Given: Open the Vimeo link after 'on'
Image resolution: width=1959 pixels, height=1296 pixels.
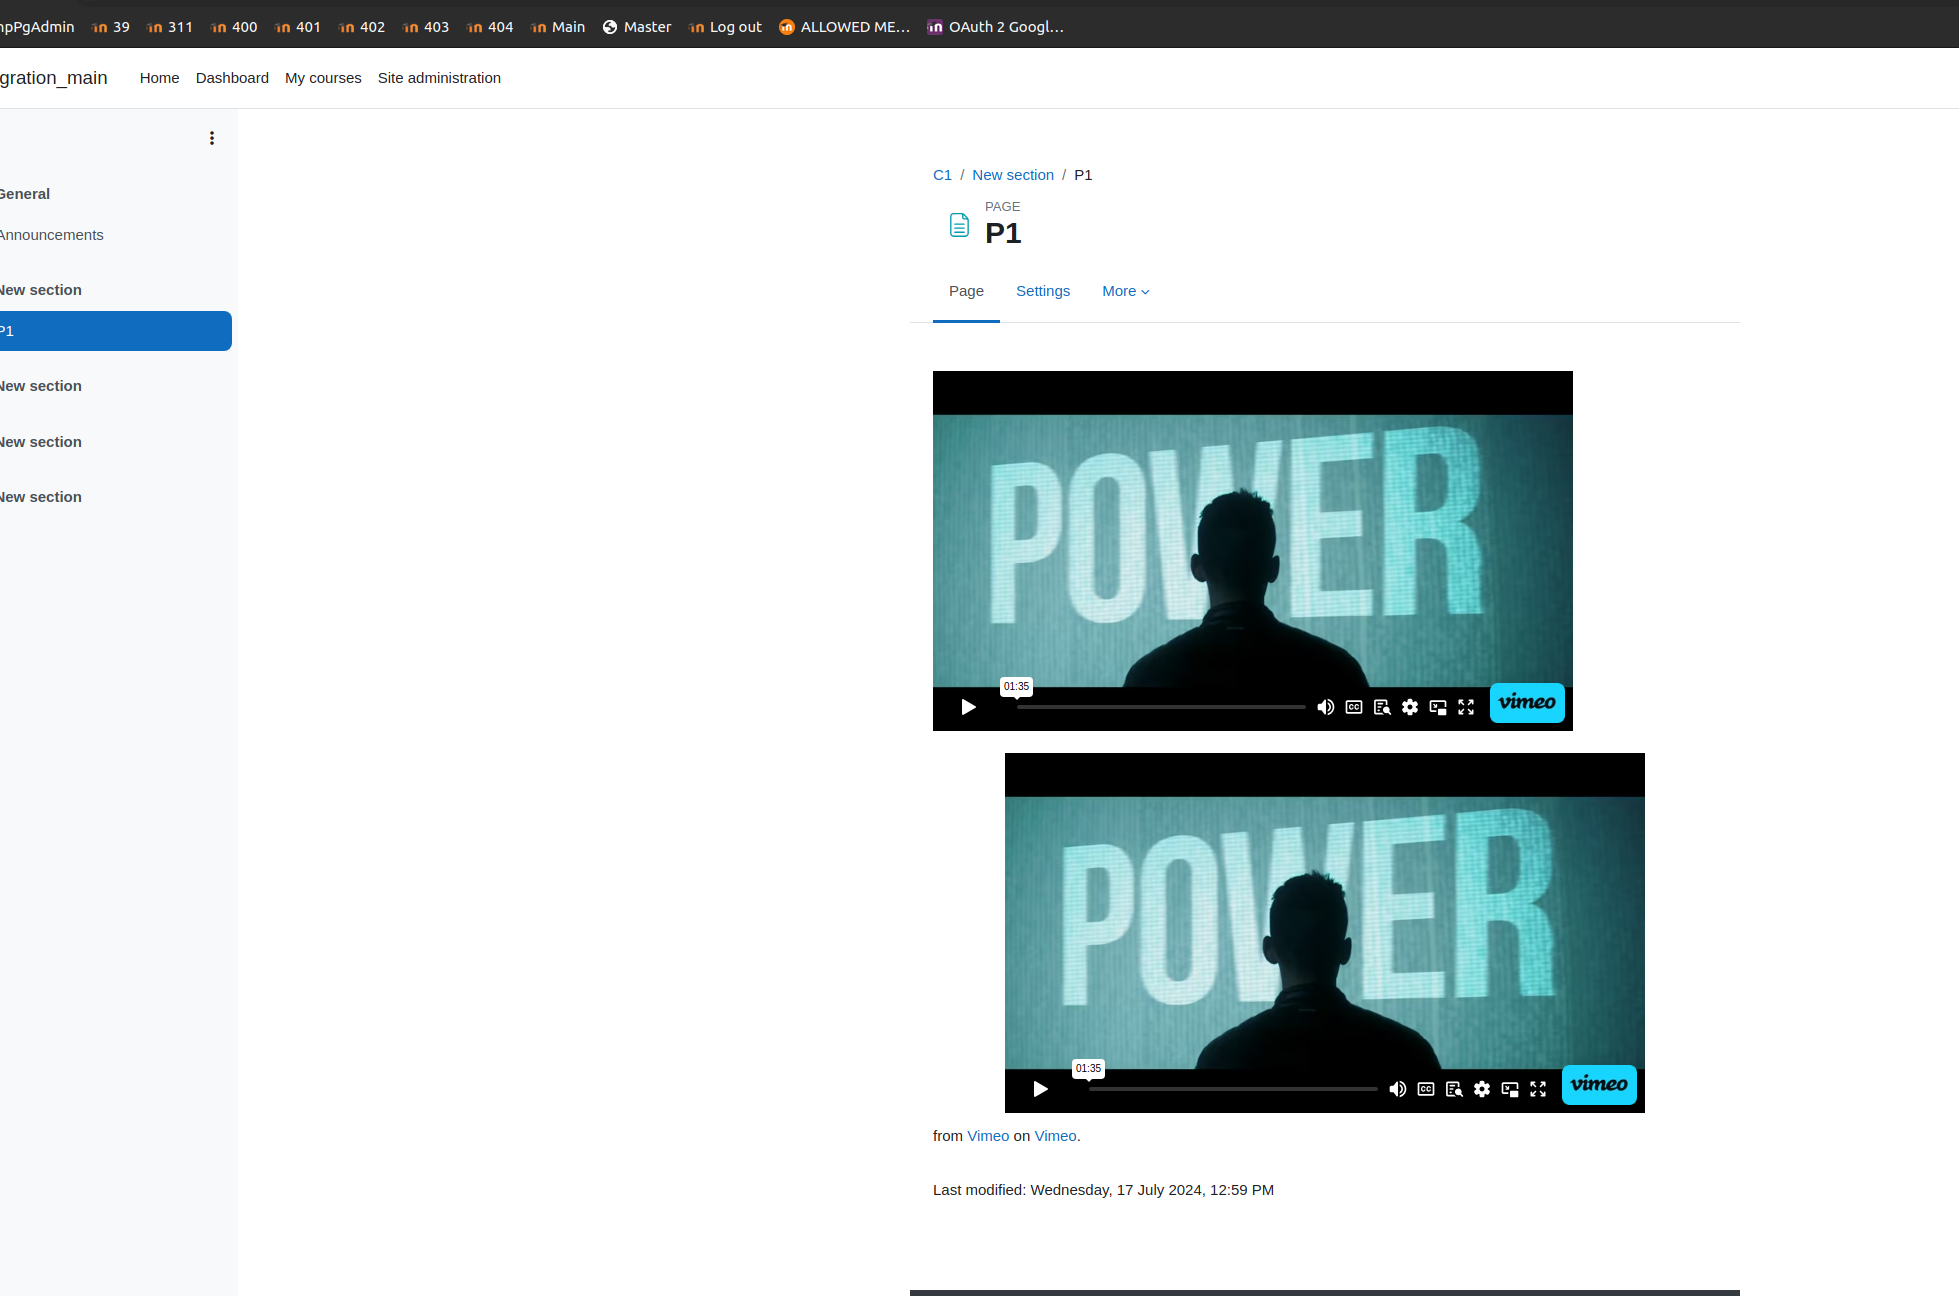Looking at the screenshot, I should pos(1055,1136).
